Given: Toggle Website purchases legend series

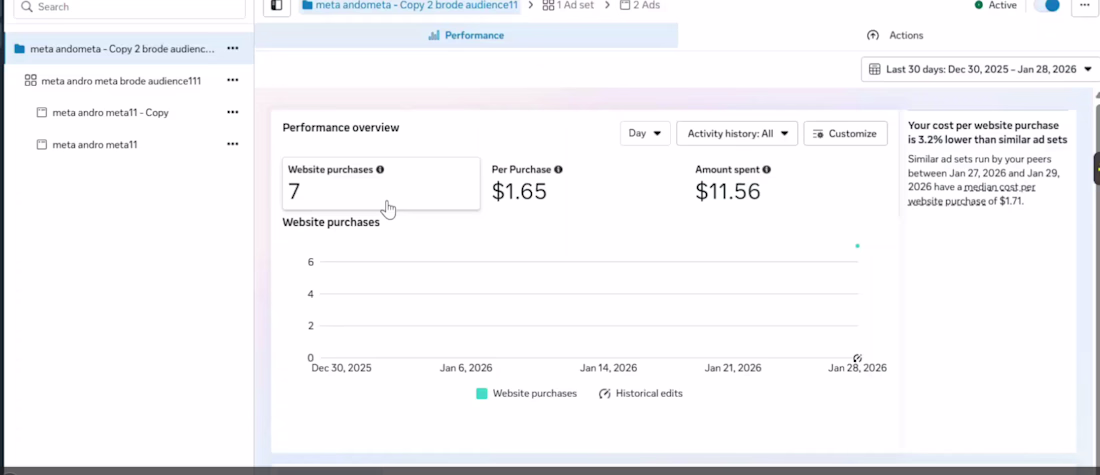Looking at the screenshot, I should coord(527,394).
